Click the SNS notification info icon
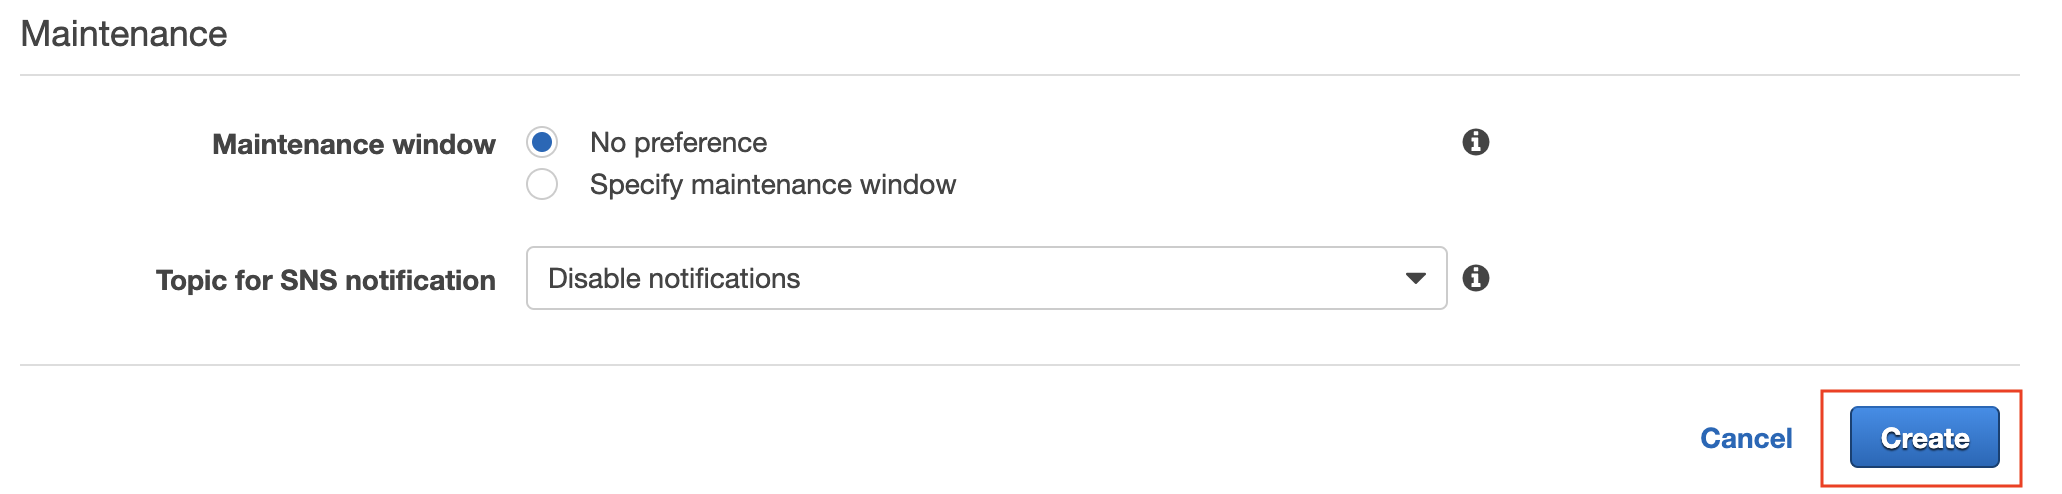This screenshot has width=2062, height=494. tap(1475, 278)
